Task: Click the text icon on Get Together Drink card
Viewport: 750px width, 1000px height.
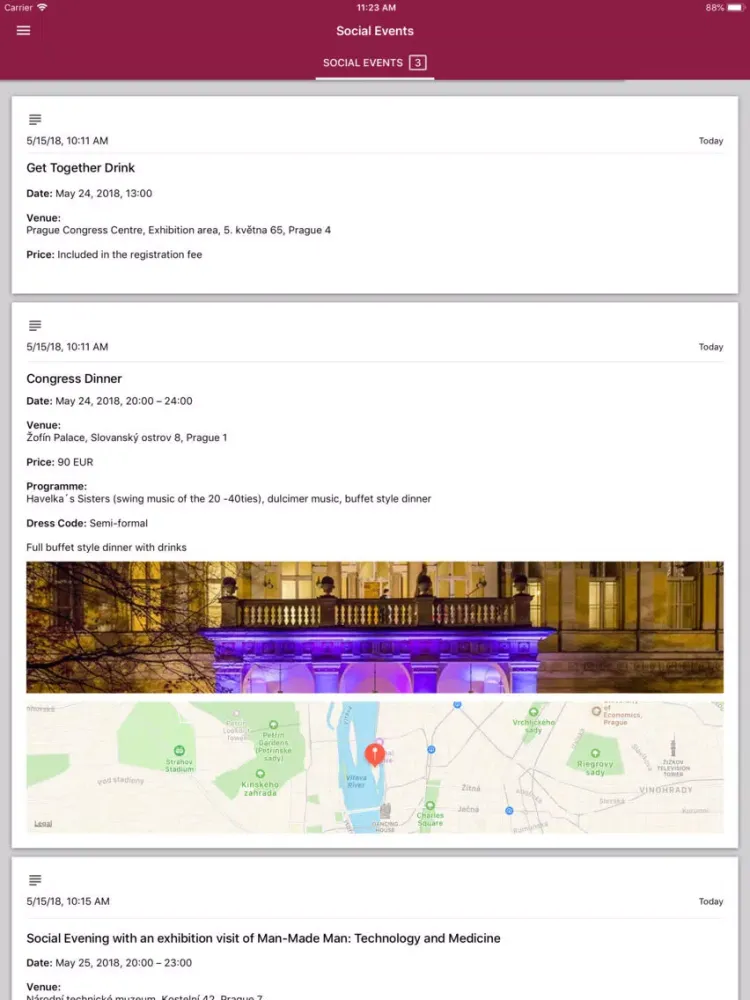Action: click(35, 119)
